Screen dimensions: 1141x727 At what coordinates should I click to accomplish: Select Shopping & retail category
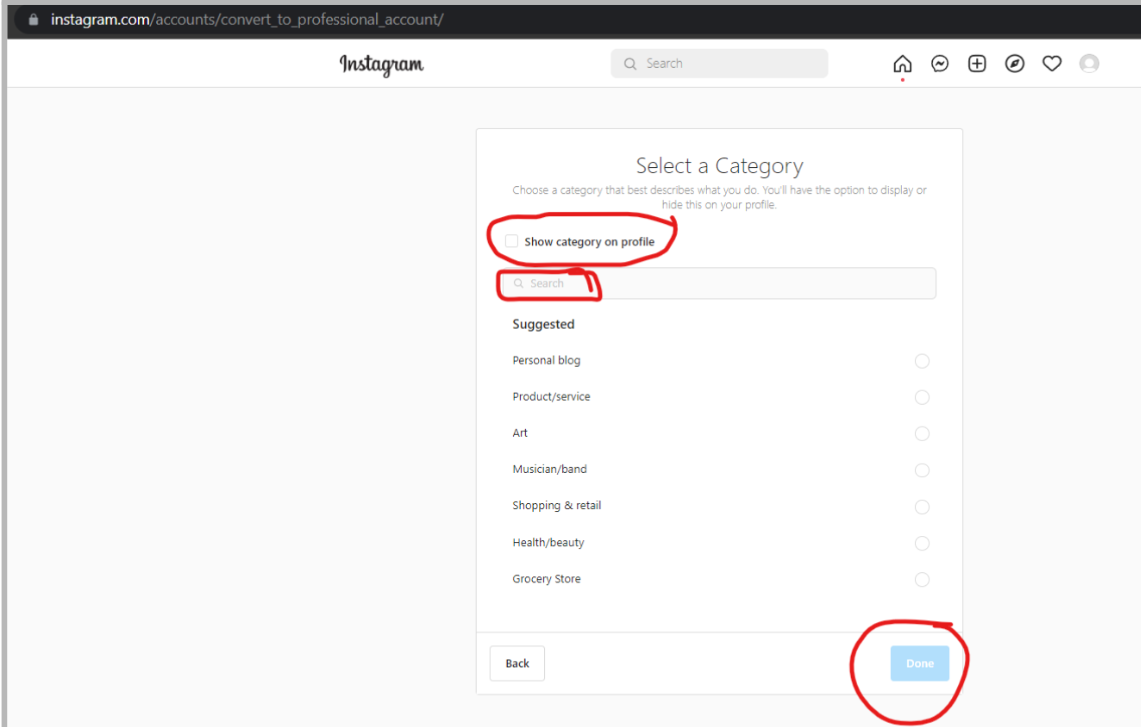(x=922, y=507)
